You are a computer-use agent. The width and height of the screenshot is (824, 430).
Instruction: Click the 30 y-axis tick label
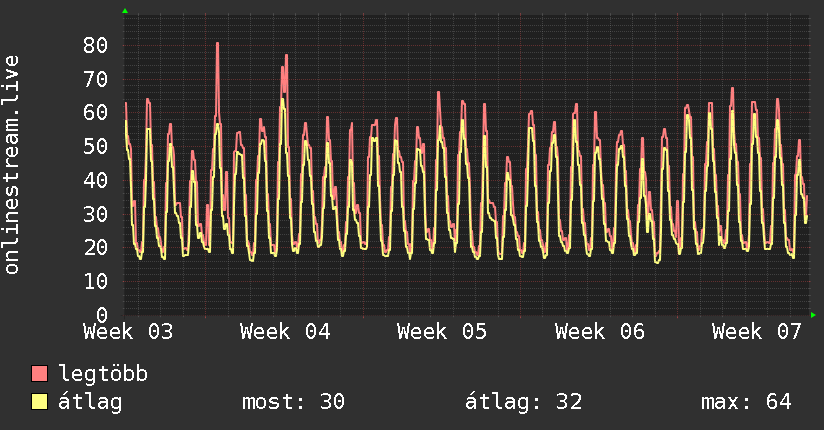point(96,213)
